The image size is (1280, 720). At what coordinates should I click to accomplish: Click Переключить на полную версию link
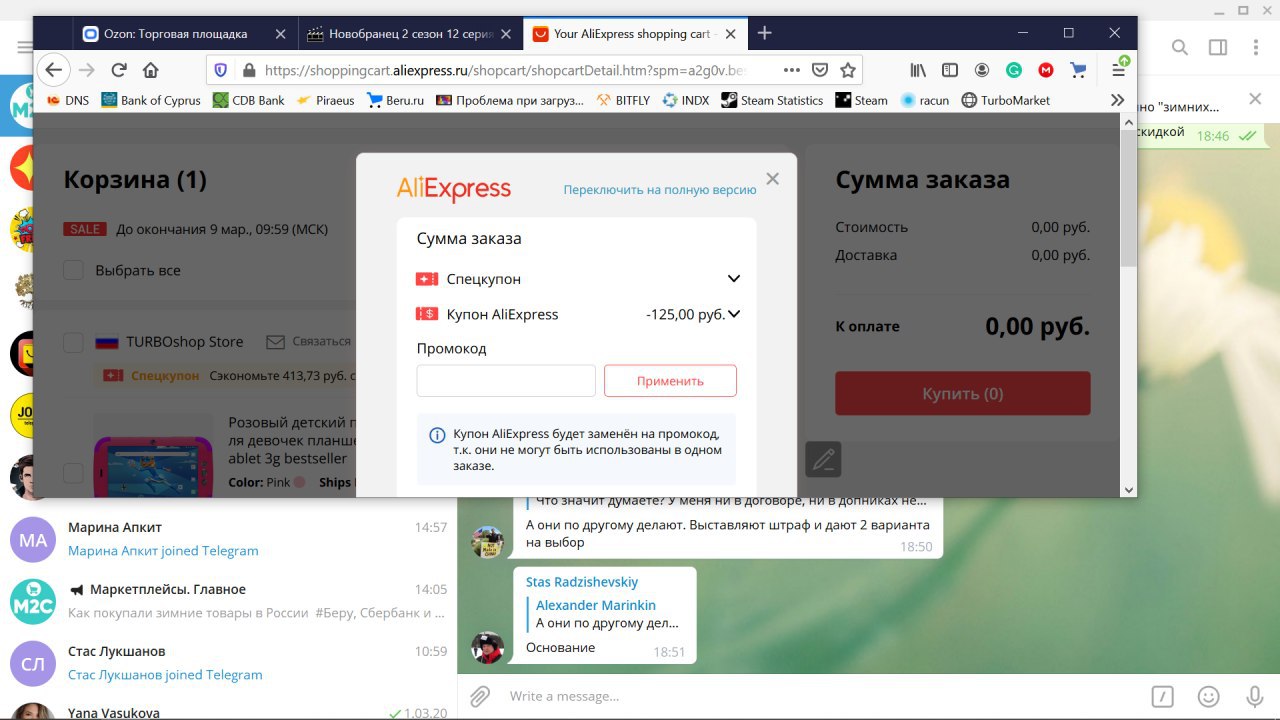[660, 189]
